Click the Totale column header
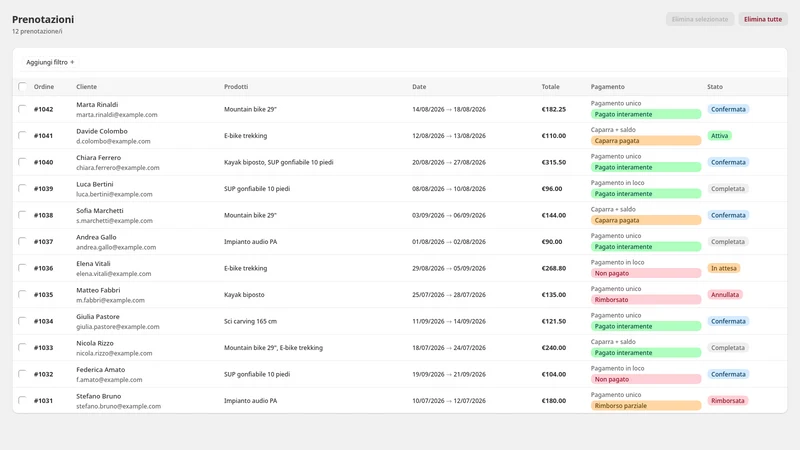 click(551, 87)
